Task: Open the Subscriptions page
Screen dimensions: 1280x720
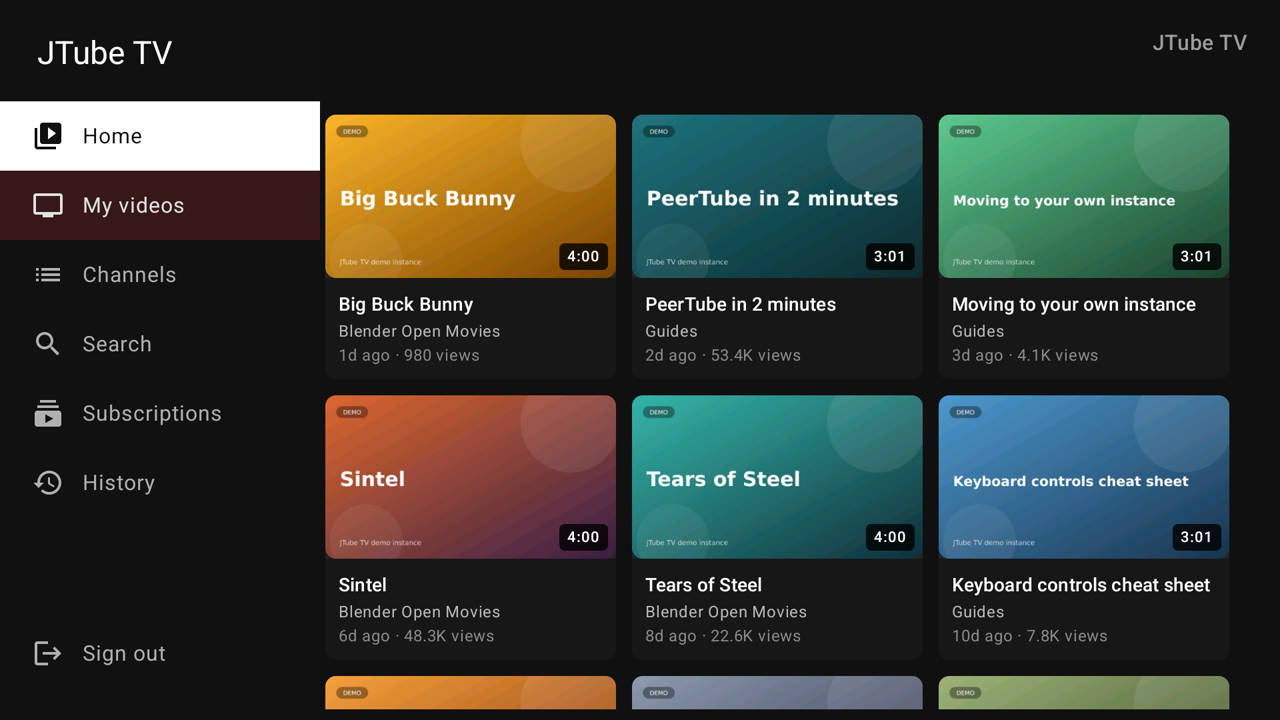Action: tap(160, 413)
